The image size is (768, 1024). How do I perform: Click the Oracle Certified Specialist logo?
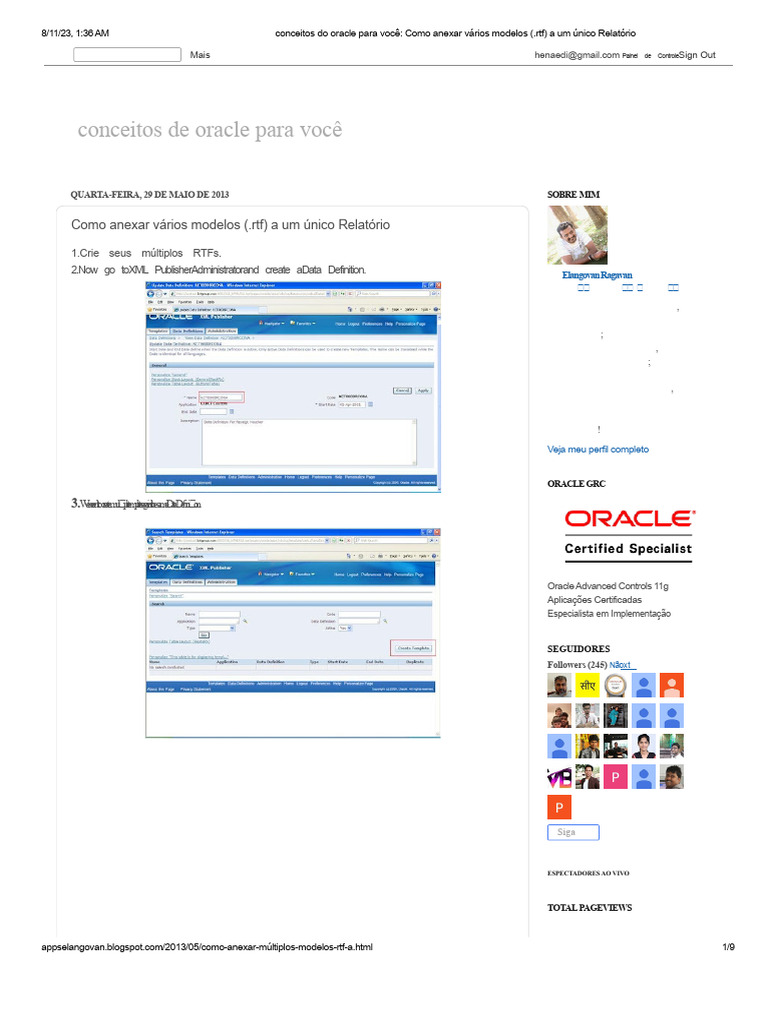point(628,534)
